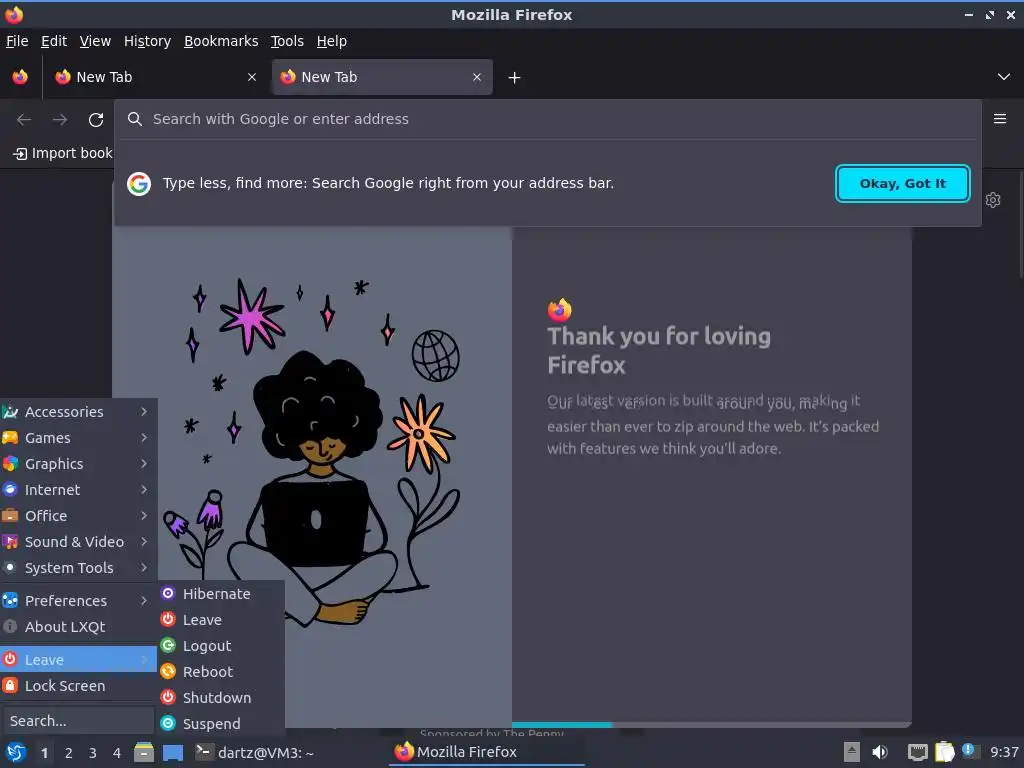This screenshot has height=768, width=1024.
Task: Open the Tools menu
Action: click(x=287, y=41)
